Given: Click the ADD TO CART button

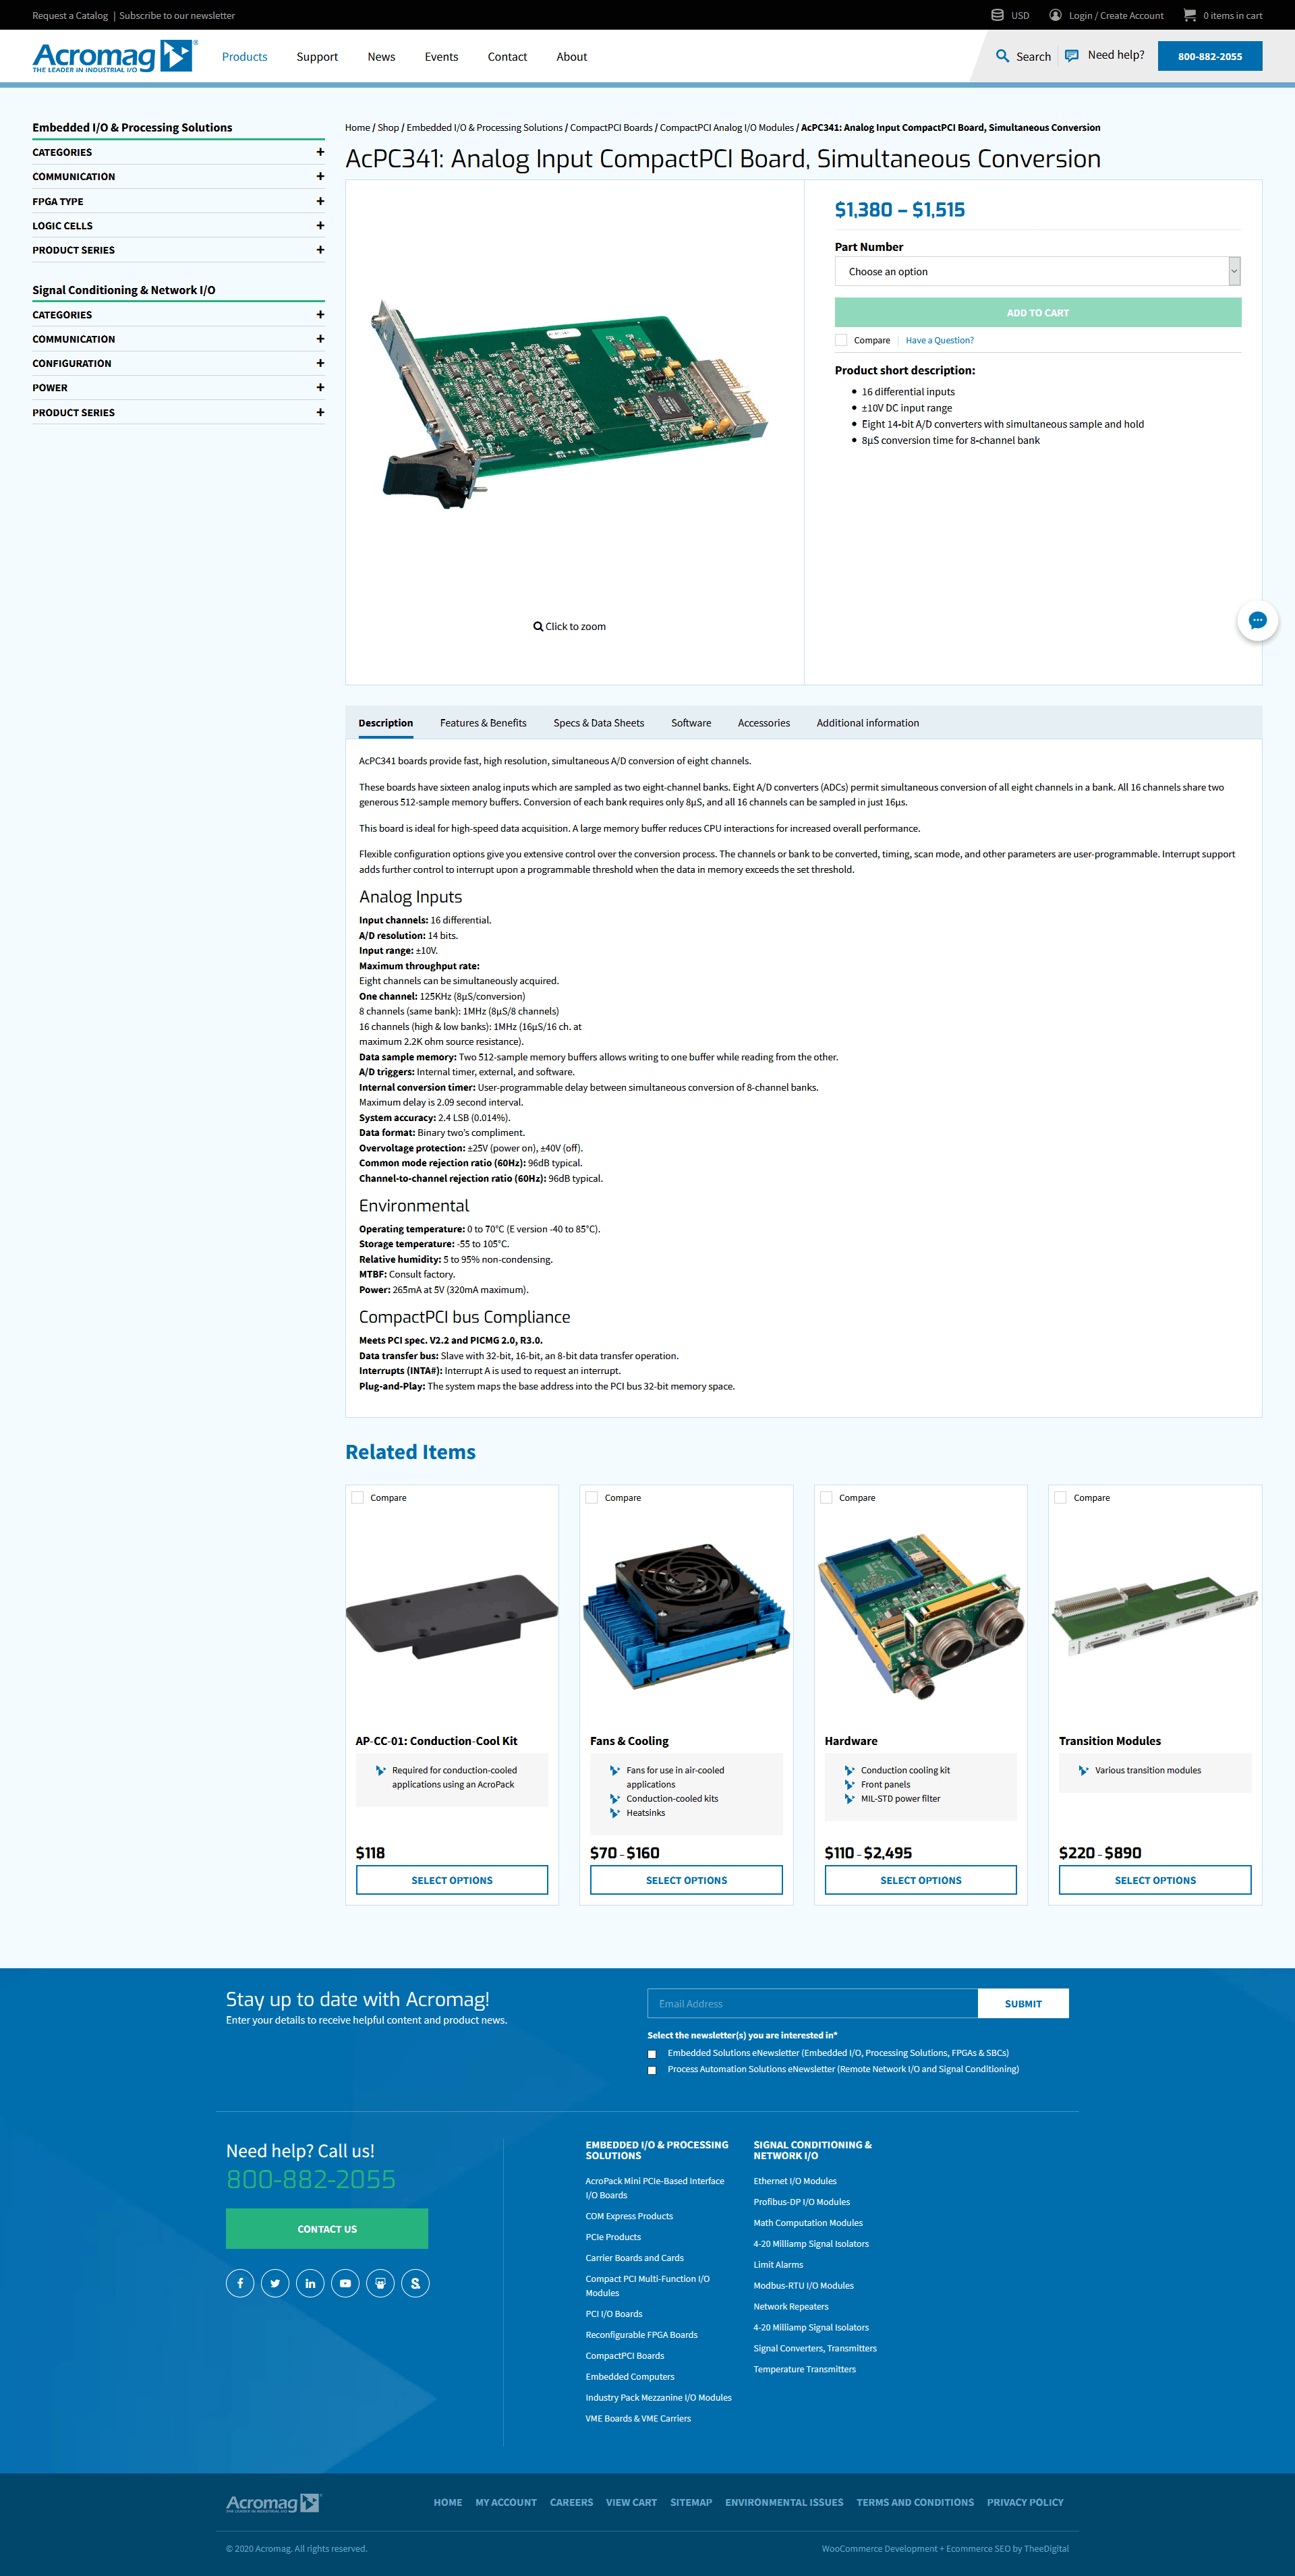Looking at the screenshot, I should click(x=1038, y=313).
